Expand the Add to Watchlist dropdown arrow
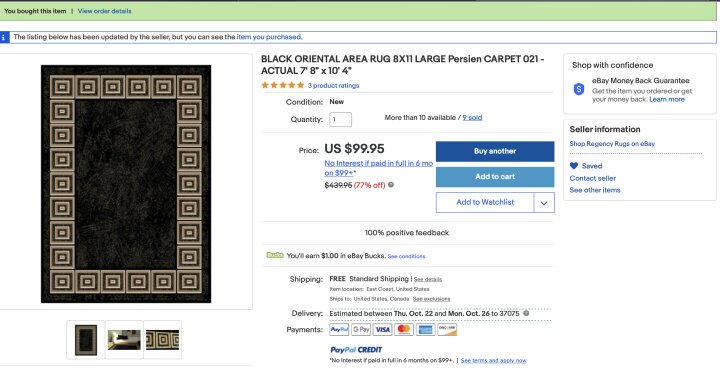This screenshot has height=370, width=720. click(x=544, y=202)
